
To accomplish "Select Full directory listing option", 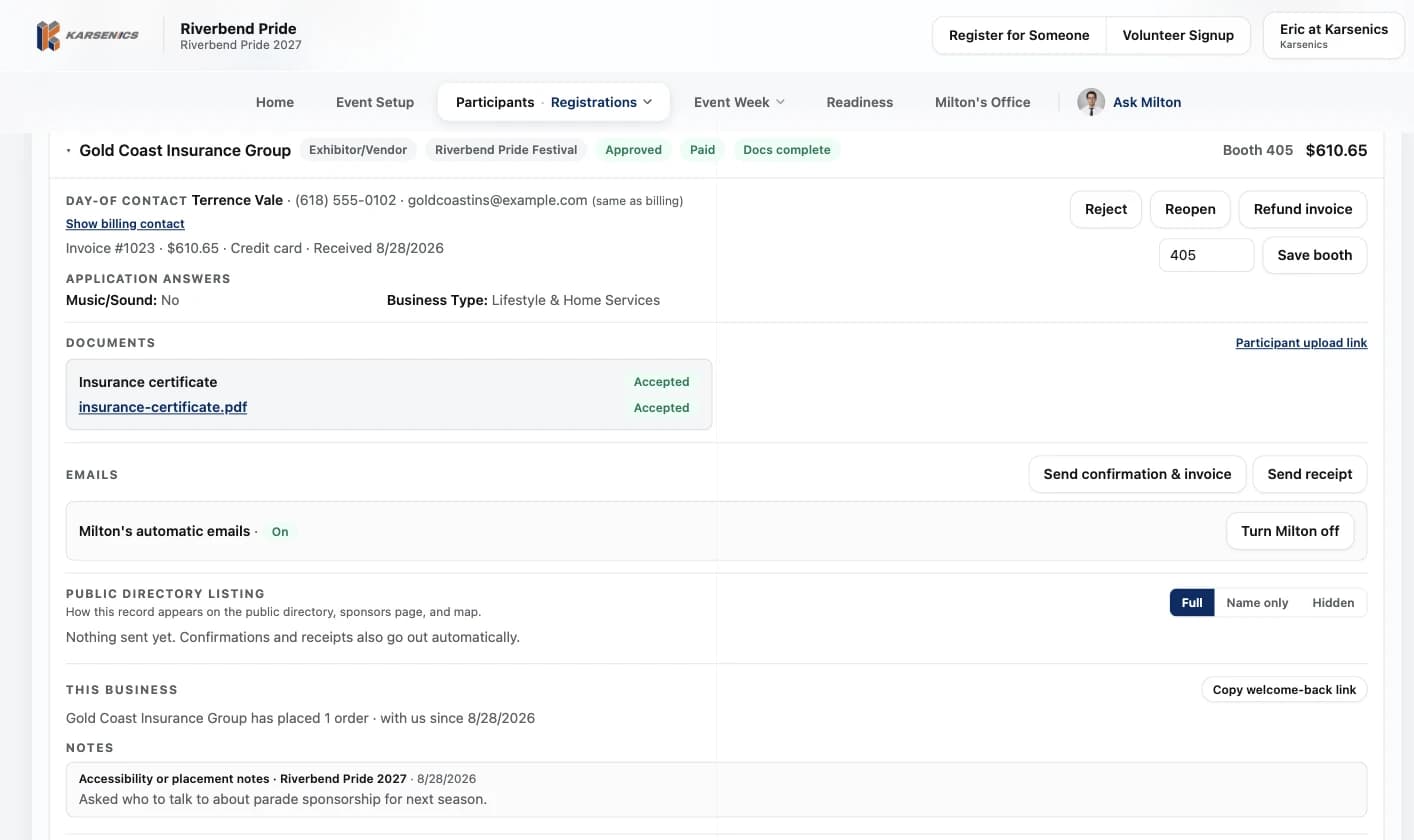I will pyautogui.click(x=1192, y=603).
